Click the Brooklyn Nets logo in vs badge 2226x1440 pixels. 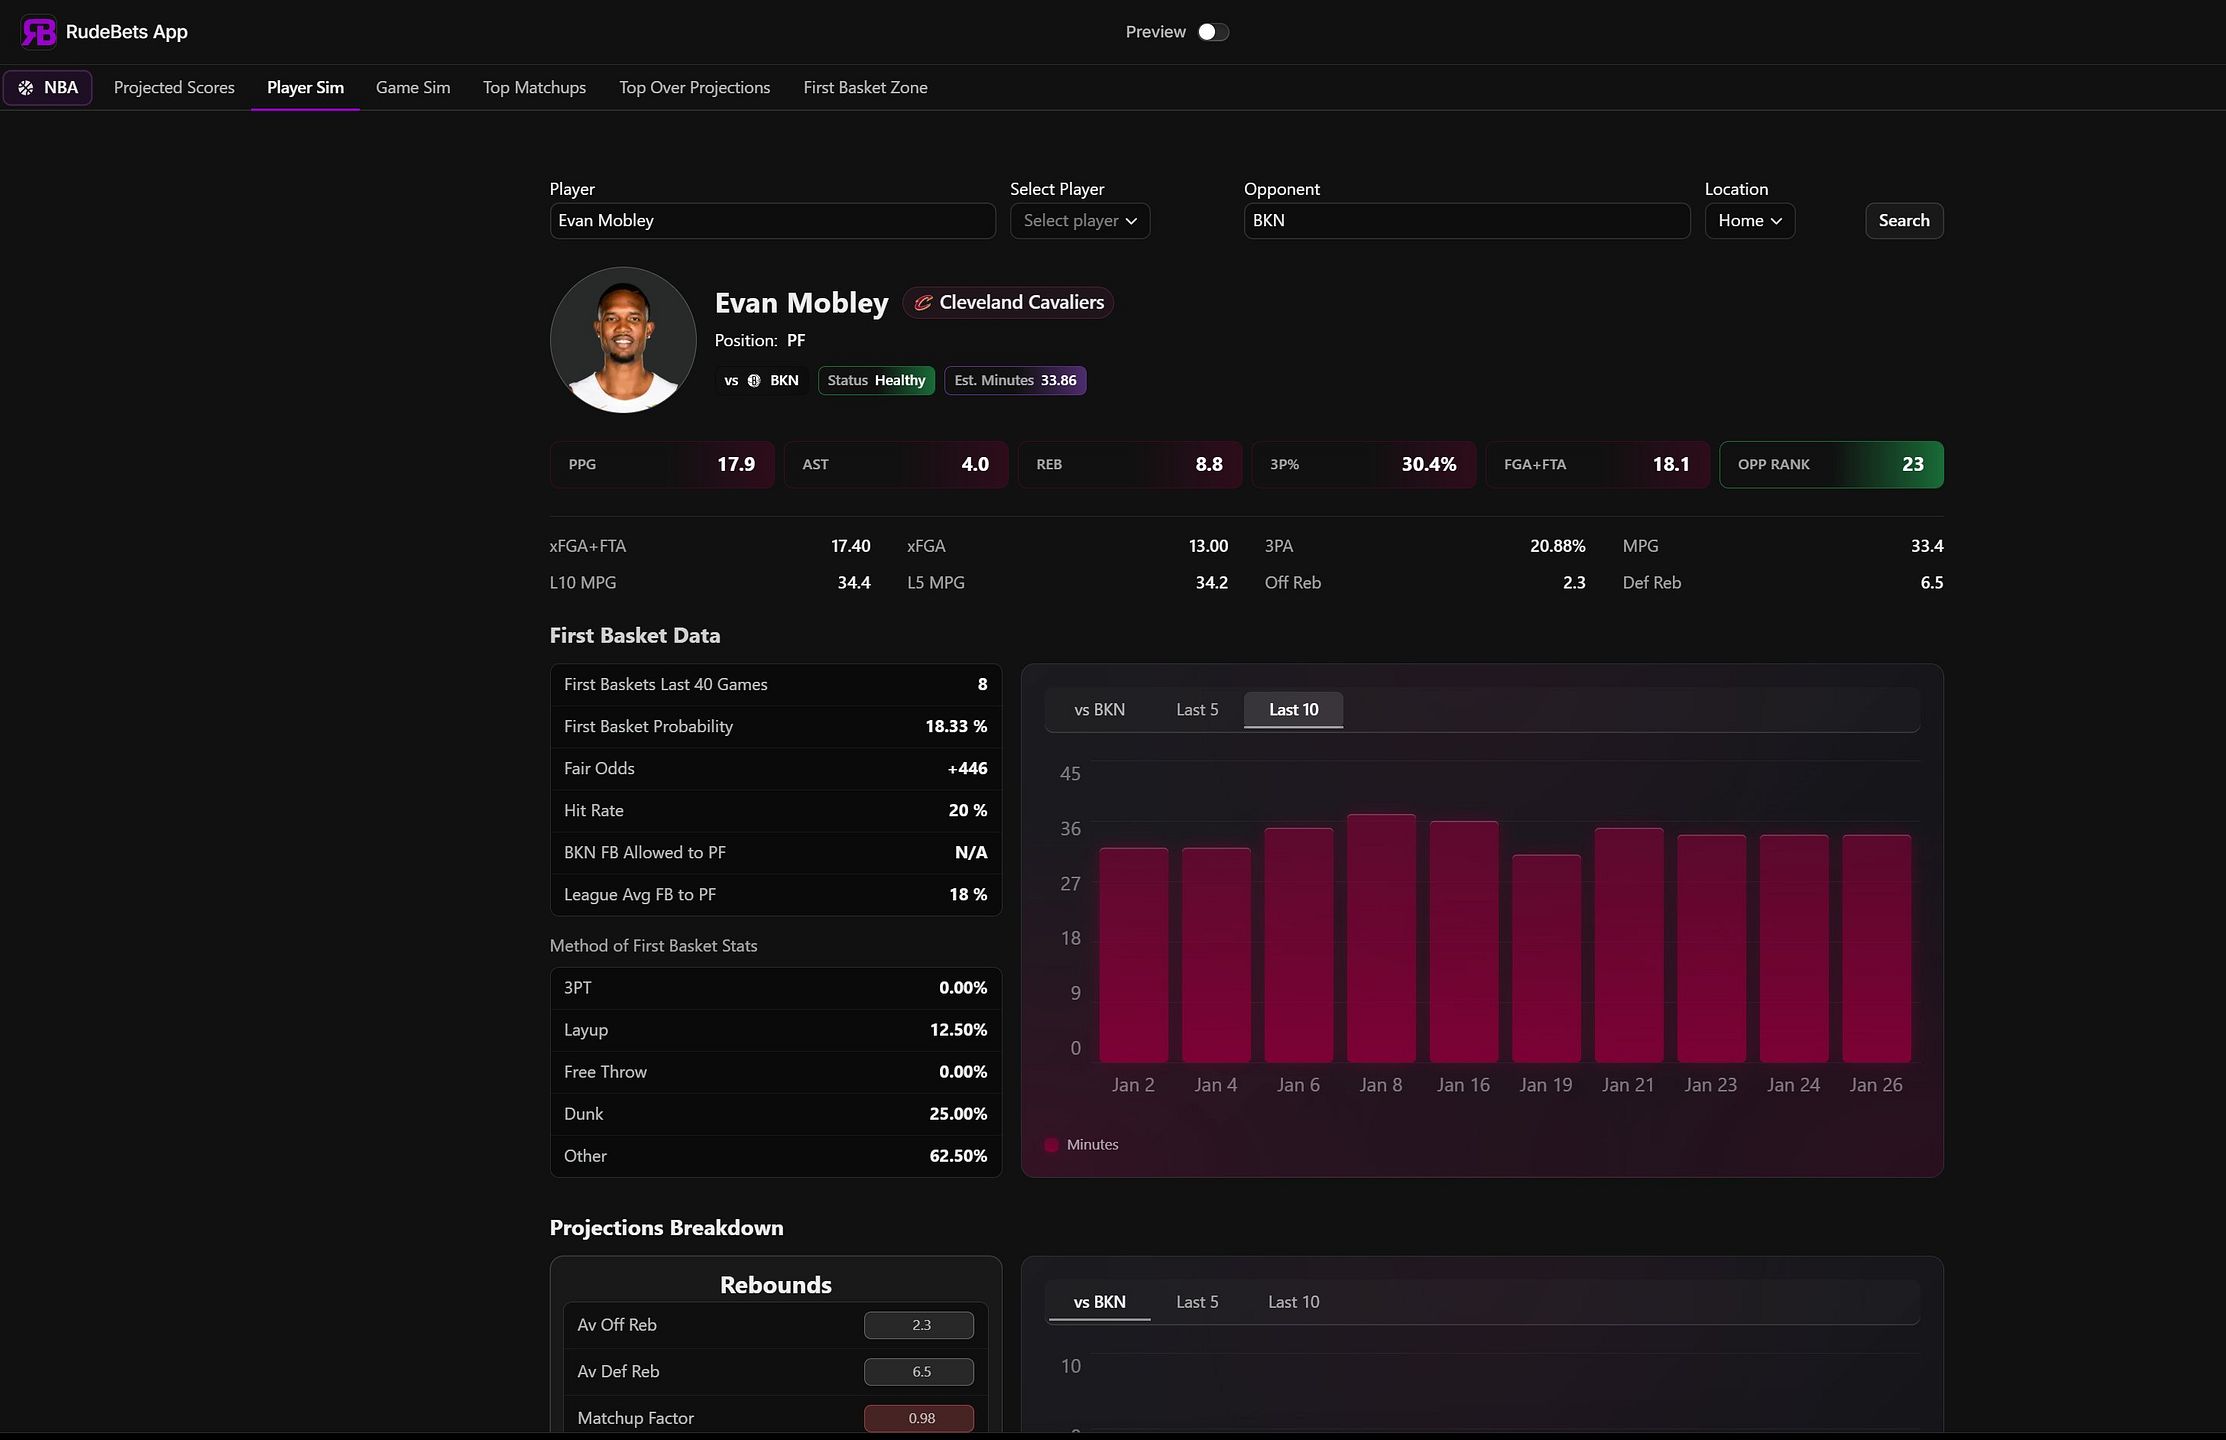(x=754, y=381)
